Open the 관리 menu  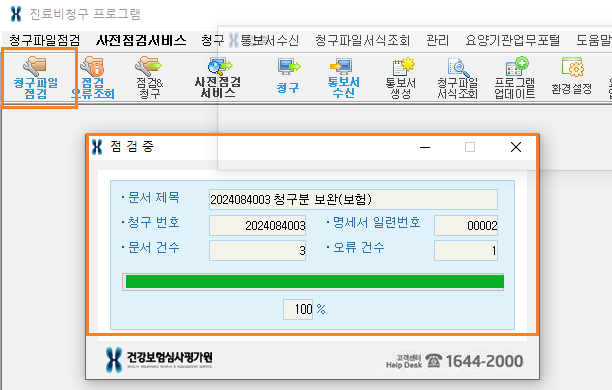[438, 40]
